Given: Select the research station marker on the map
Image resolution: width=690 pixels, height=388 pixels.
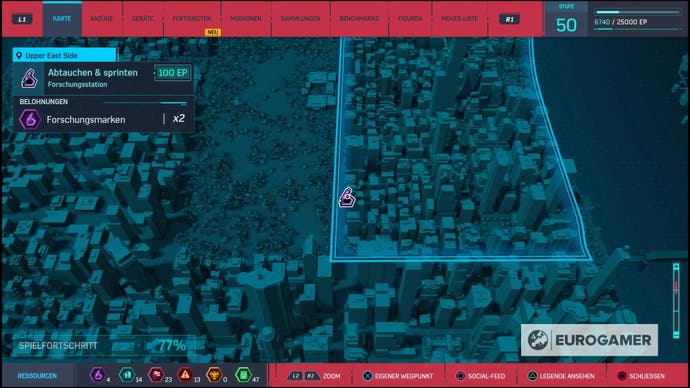Looking at the screenshot, I should (347, 198).
